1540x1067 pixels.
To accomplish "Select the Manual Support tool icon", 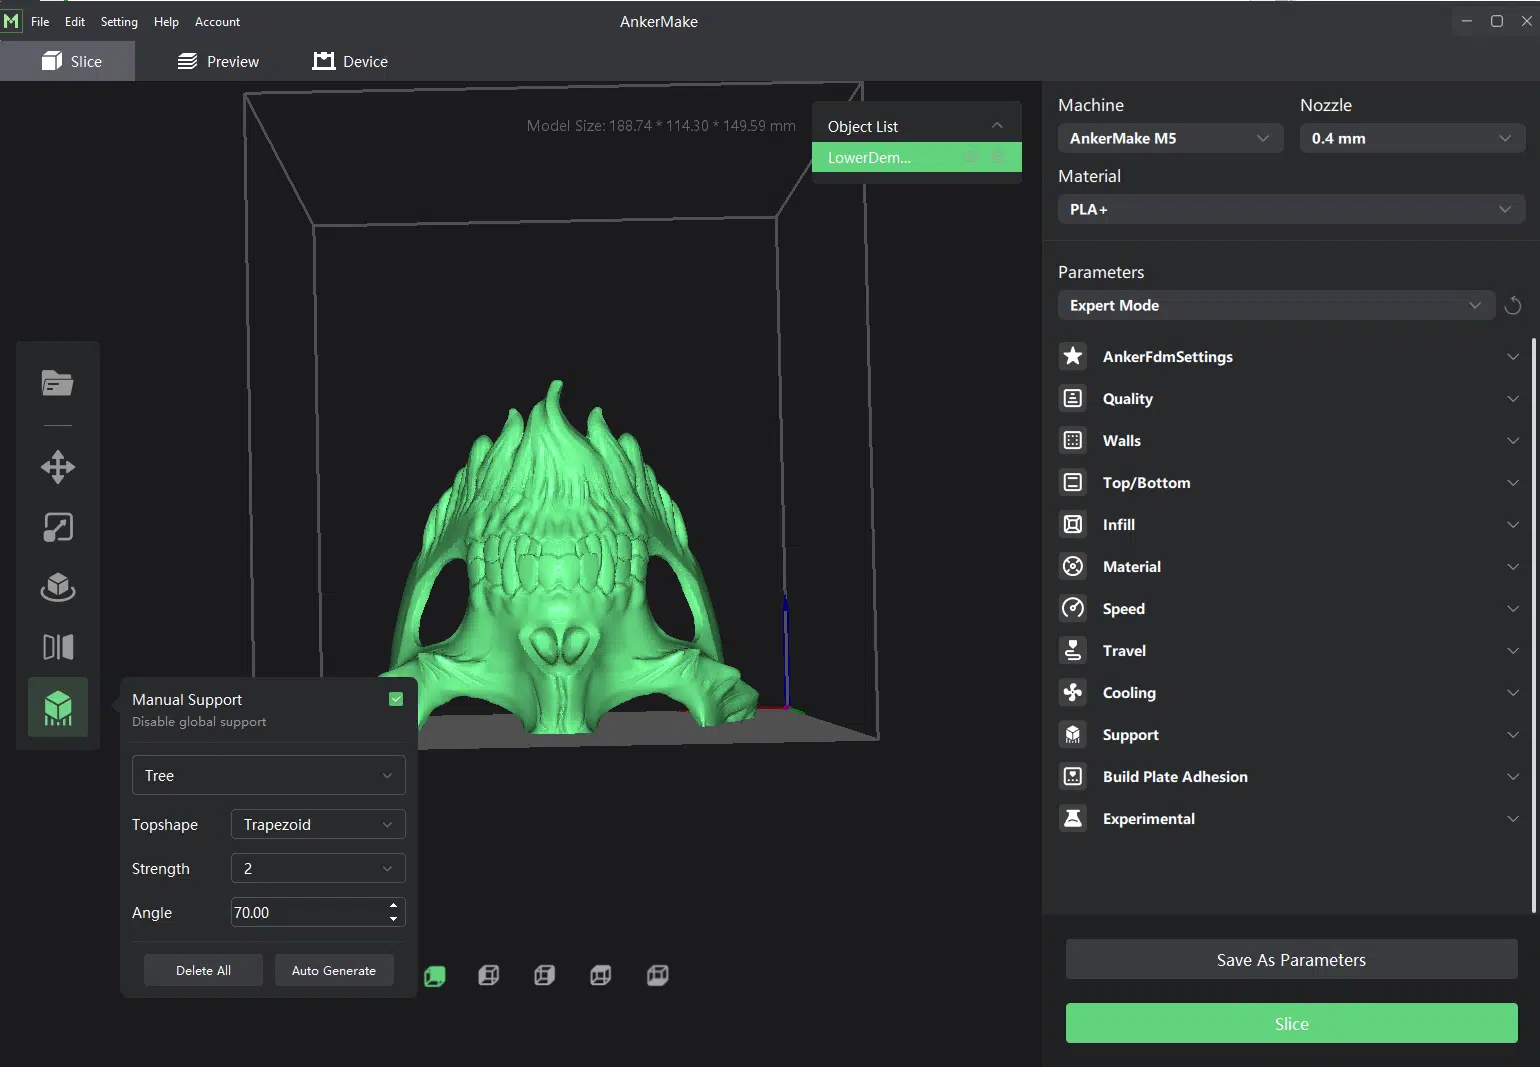I will (58, 707).
